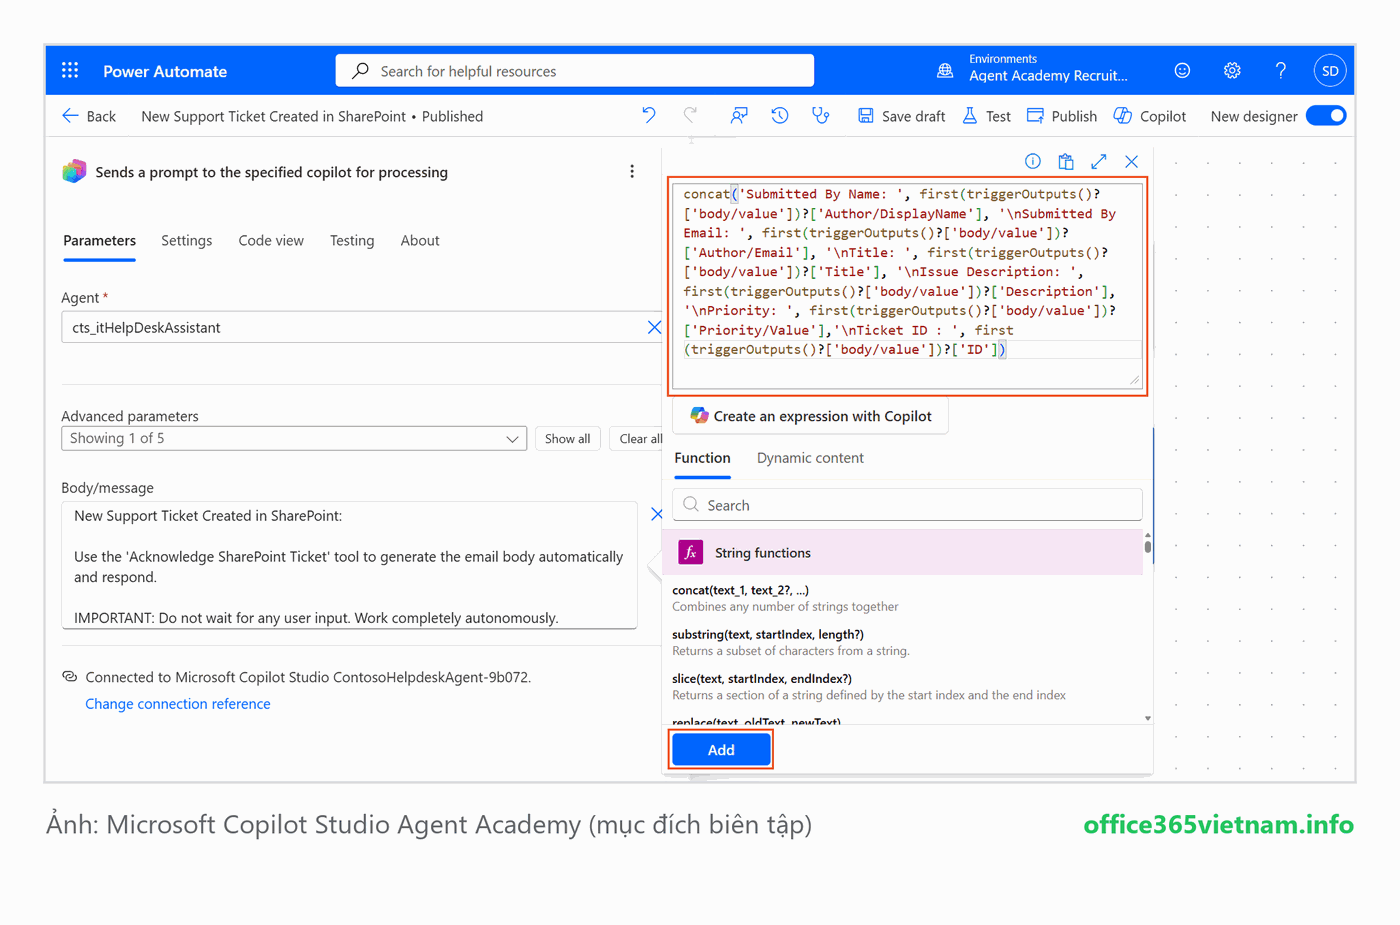
Task: Remove the Body/message parameter
Action: point(656,514)
